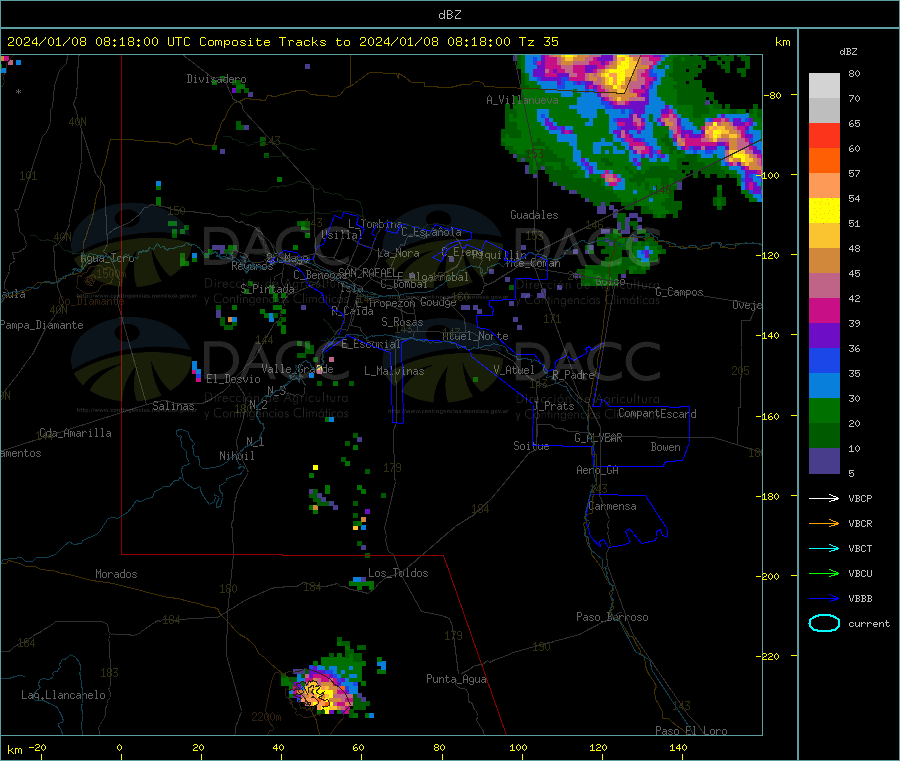
Task: Click the Salinas map label
Action: coord(173,406)
